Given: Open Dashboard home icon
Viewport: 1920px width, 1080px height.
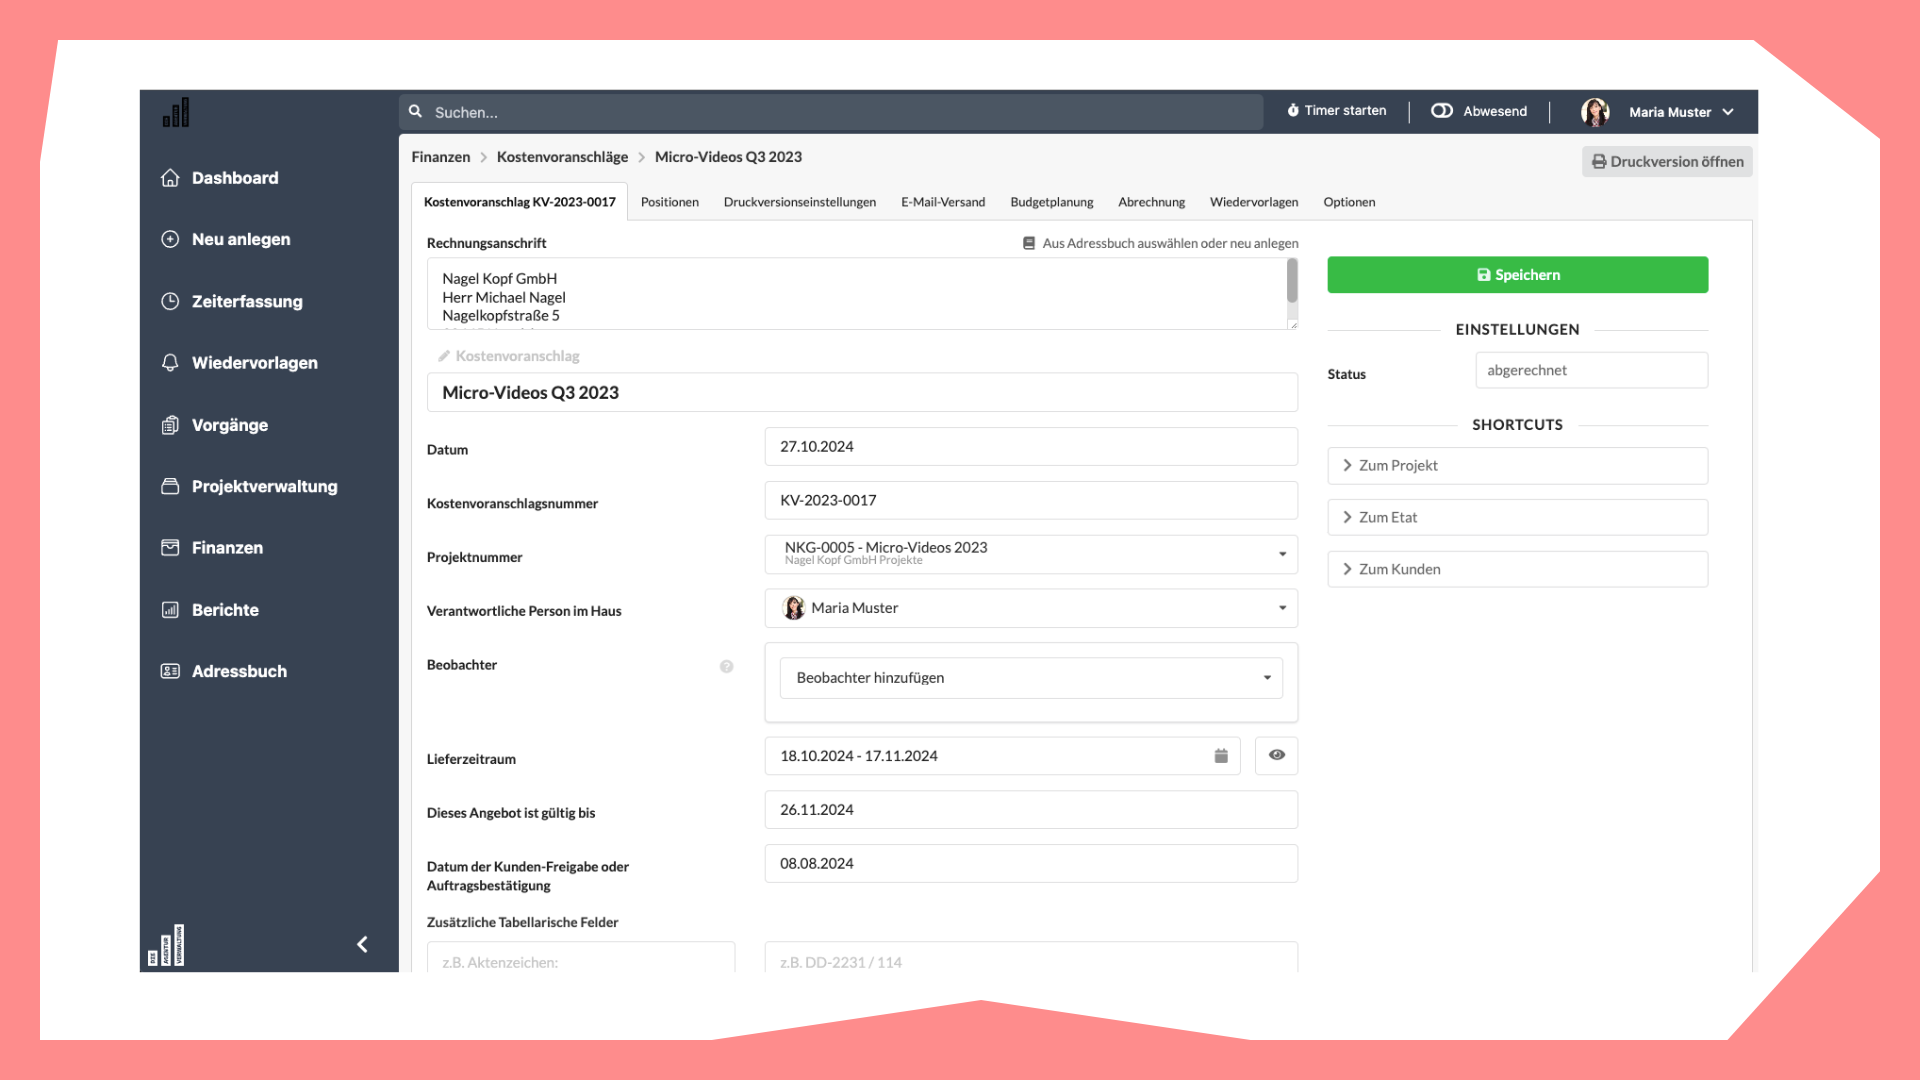Looking at the screenshot, I should pos(171,178).
